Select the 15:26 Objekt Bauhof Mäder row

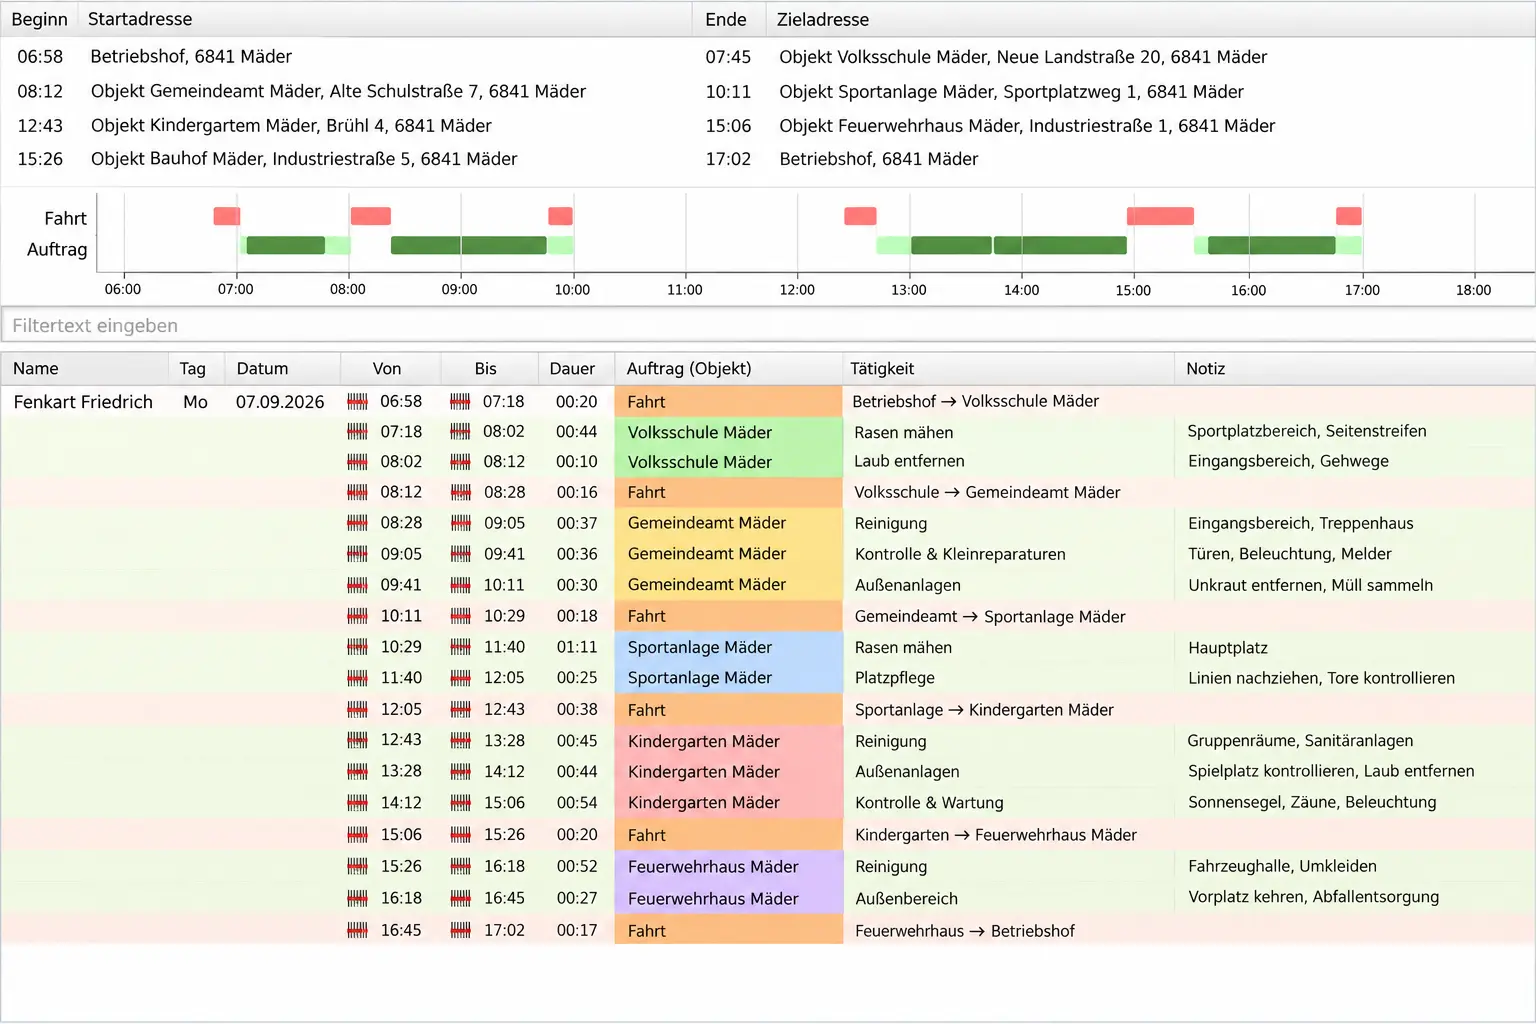tap(768, 159)
